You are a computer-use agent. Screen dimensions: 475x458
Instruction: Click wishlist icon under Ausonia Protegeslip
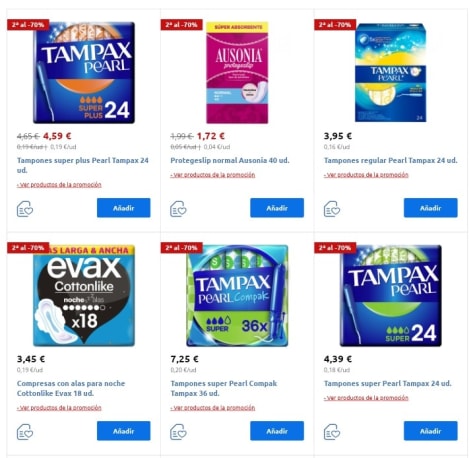pyautogui.click(x=178, y=209)
